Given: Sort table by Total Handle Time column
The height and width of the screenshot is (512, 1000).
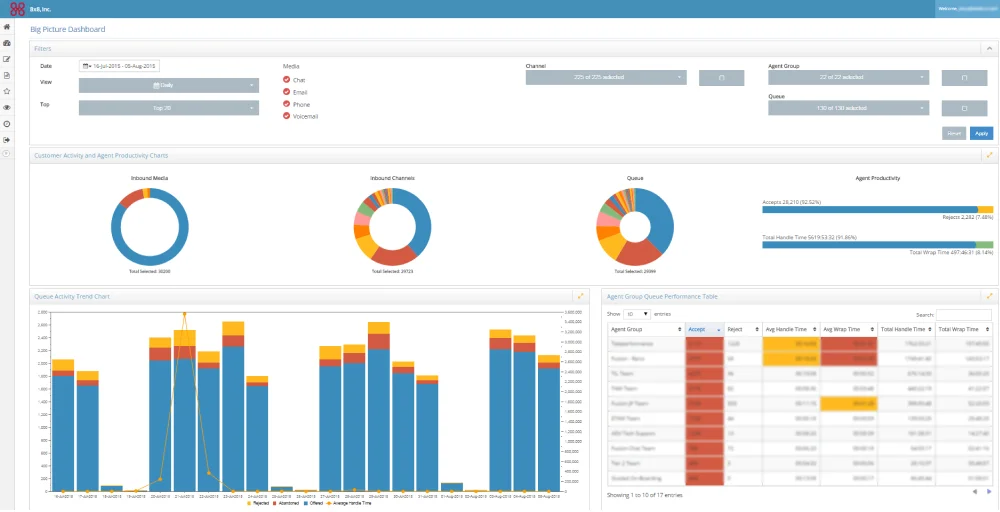Looking at the screenshot, I should pyautogui.click(x=906, y=330).
